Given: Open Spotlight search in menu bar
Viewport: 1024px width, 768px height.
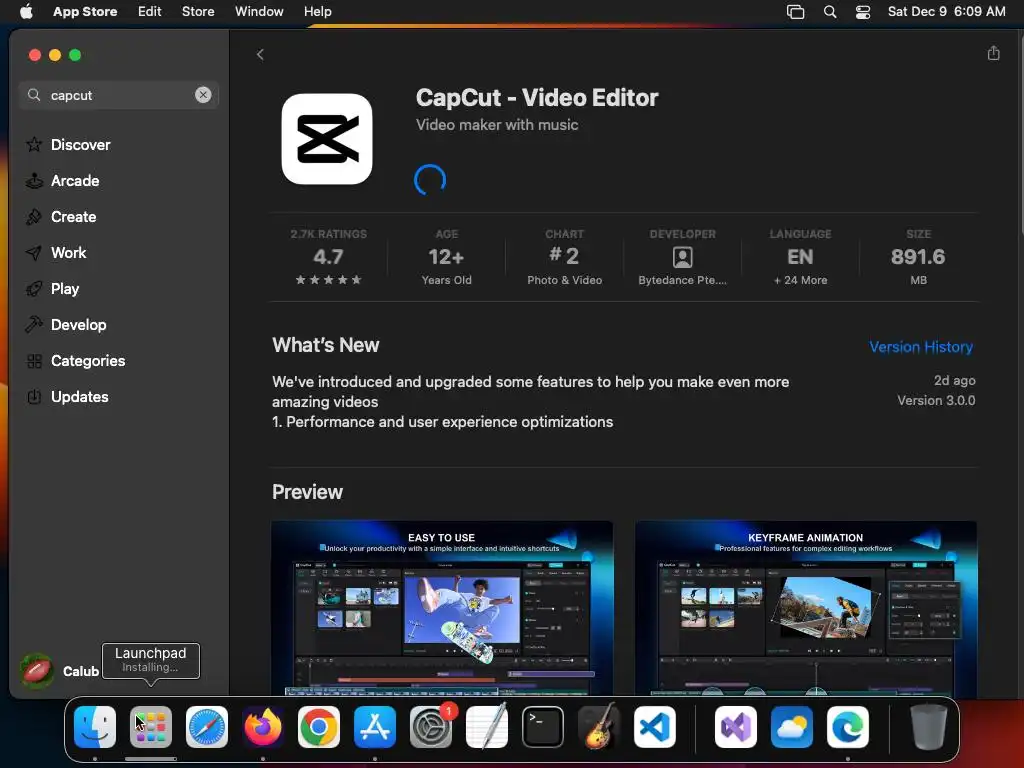Looking at the screenshot, I should 830,11.
